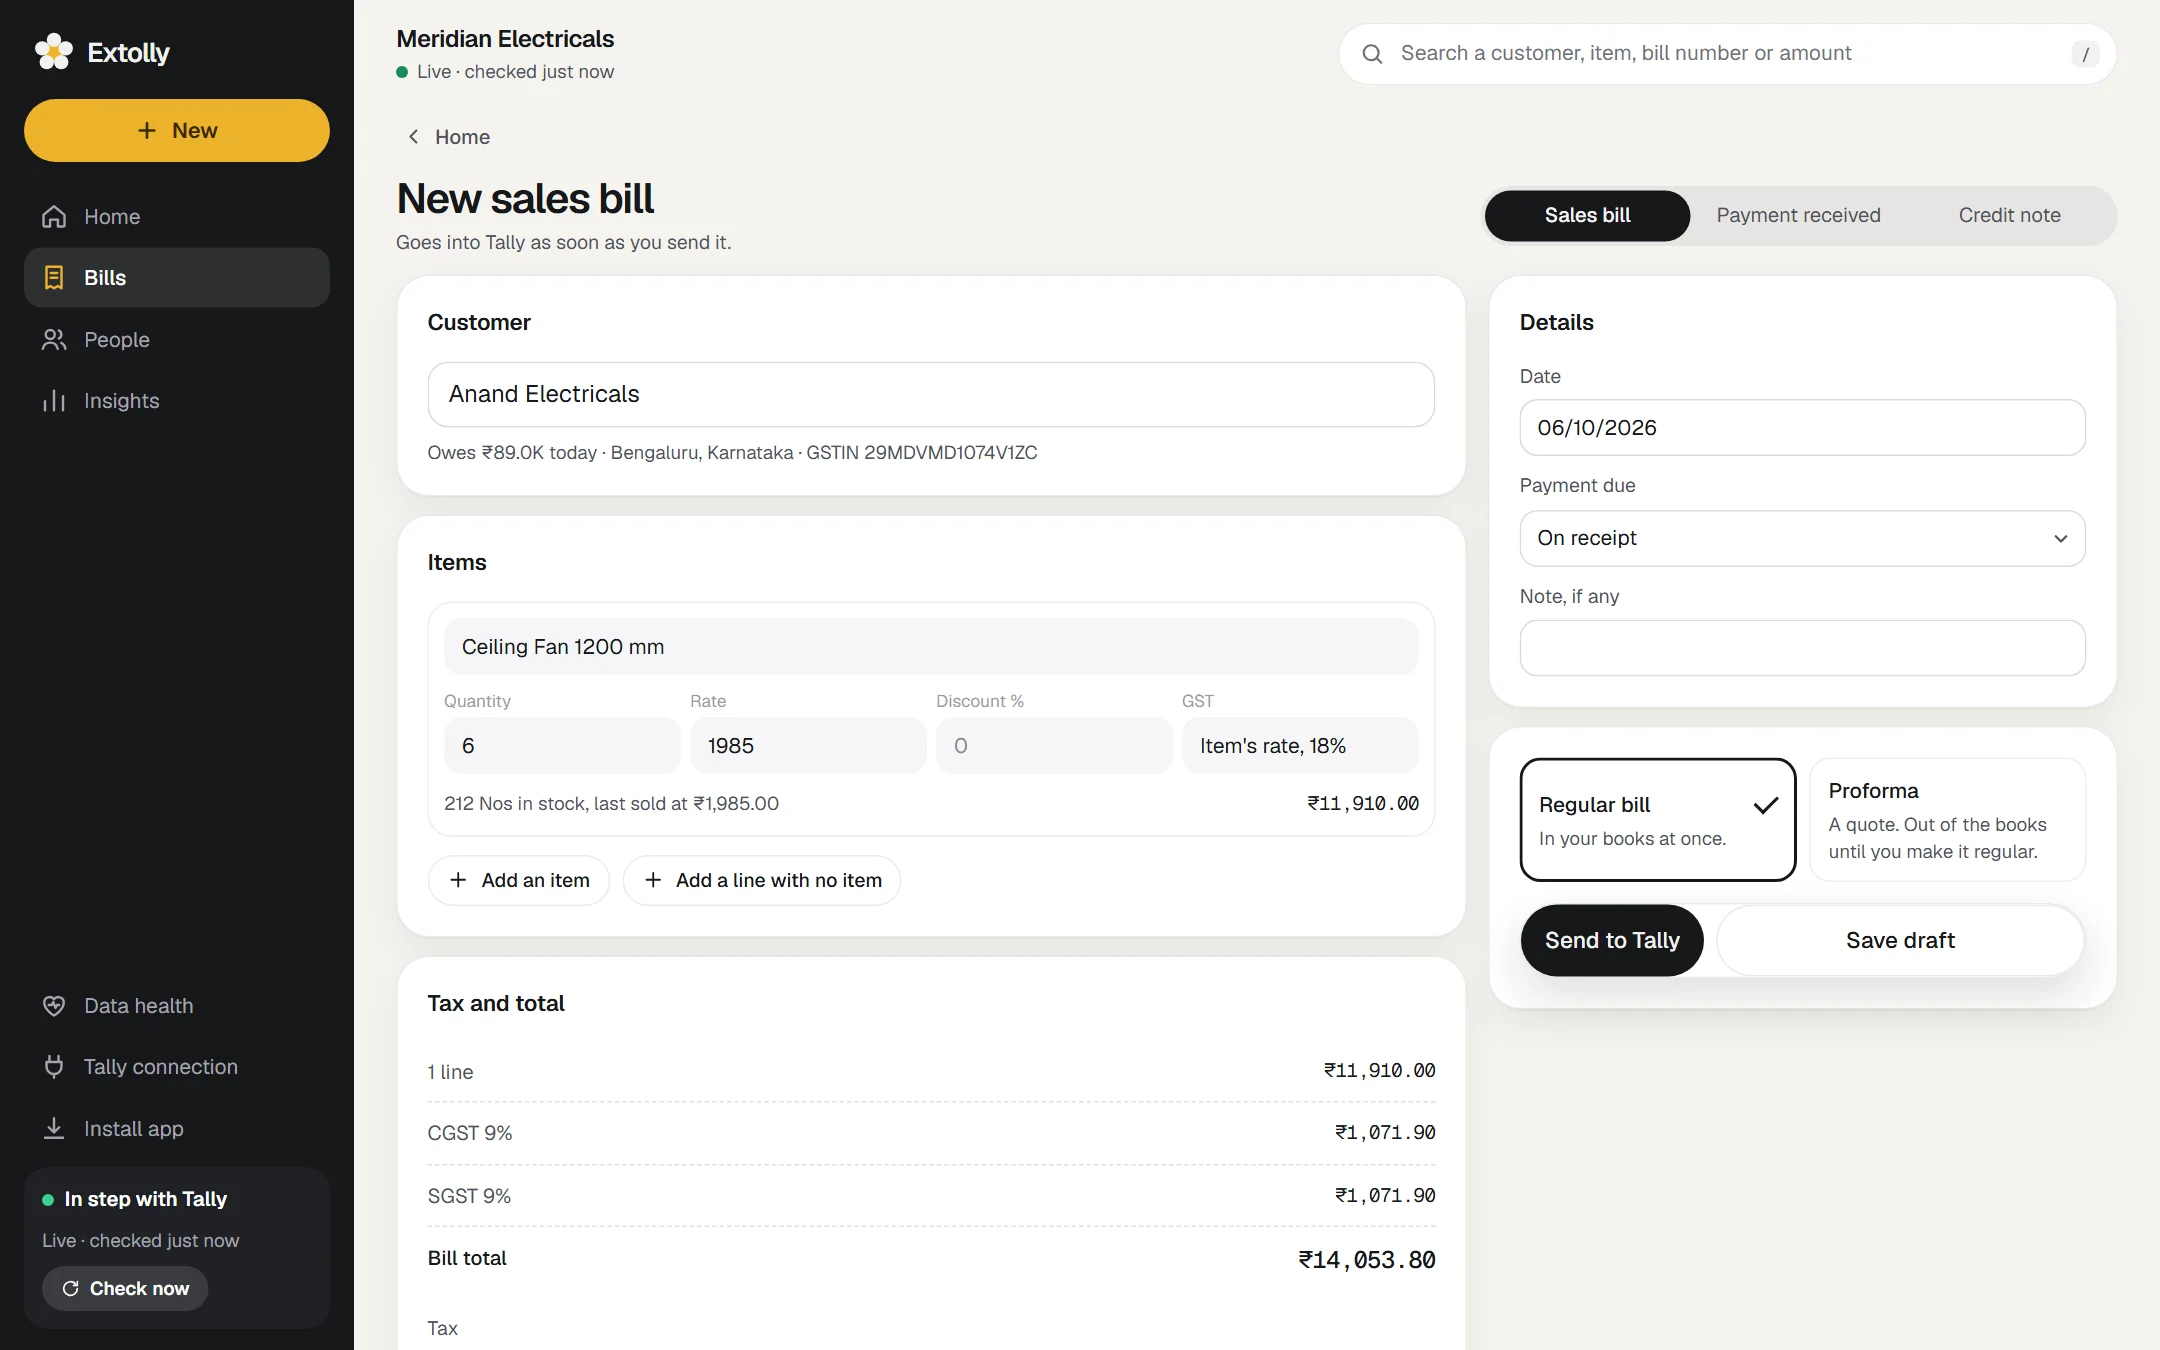The image size is (2160, 1350).
Task: Select the Regular bill option
Action: 1658,819
